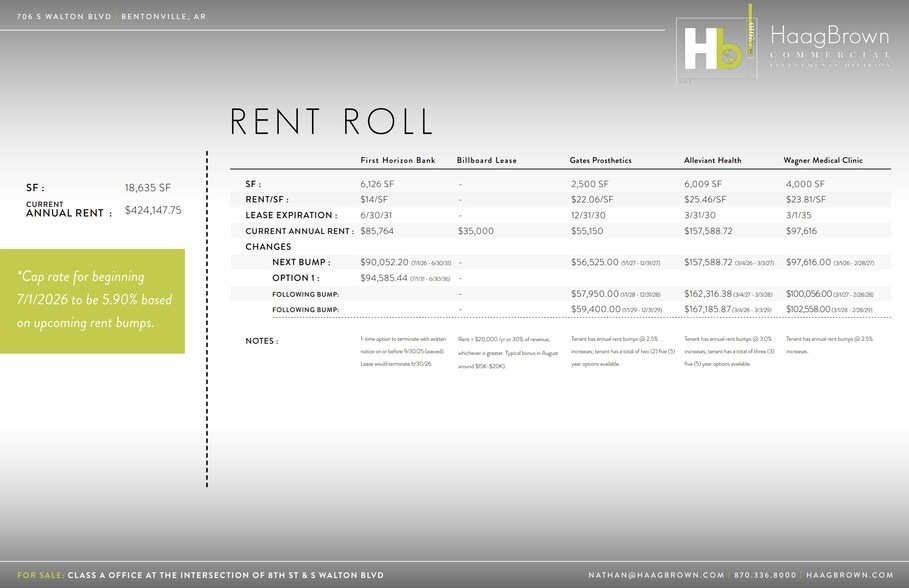This screenshot has height=588, width=909.
Task: Select the Billboard Lease '$35,000' rent
Action: point(476,231)
